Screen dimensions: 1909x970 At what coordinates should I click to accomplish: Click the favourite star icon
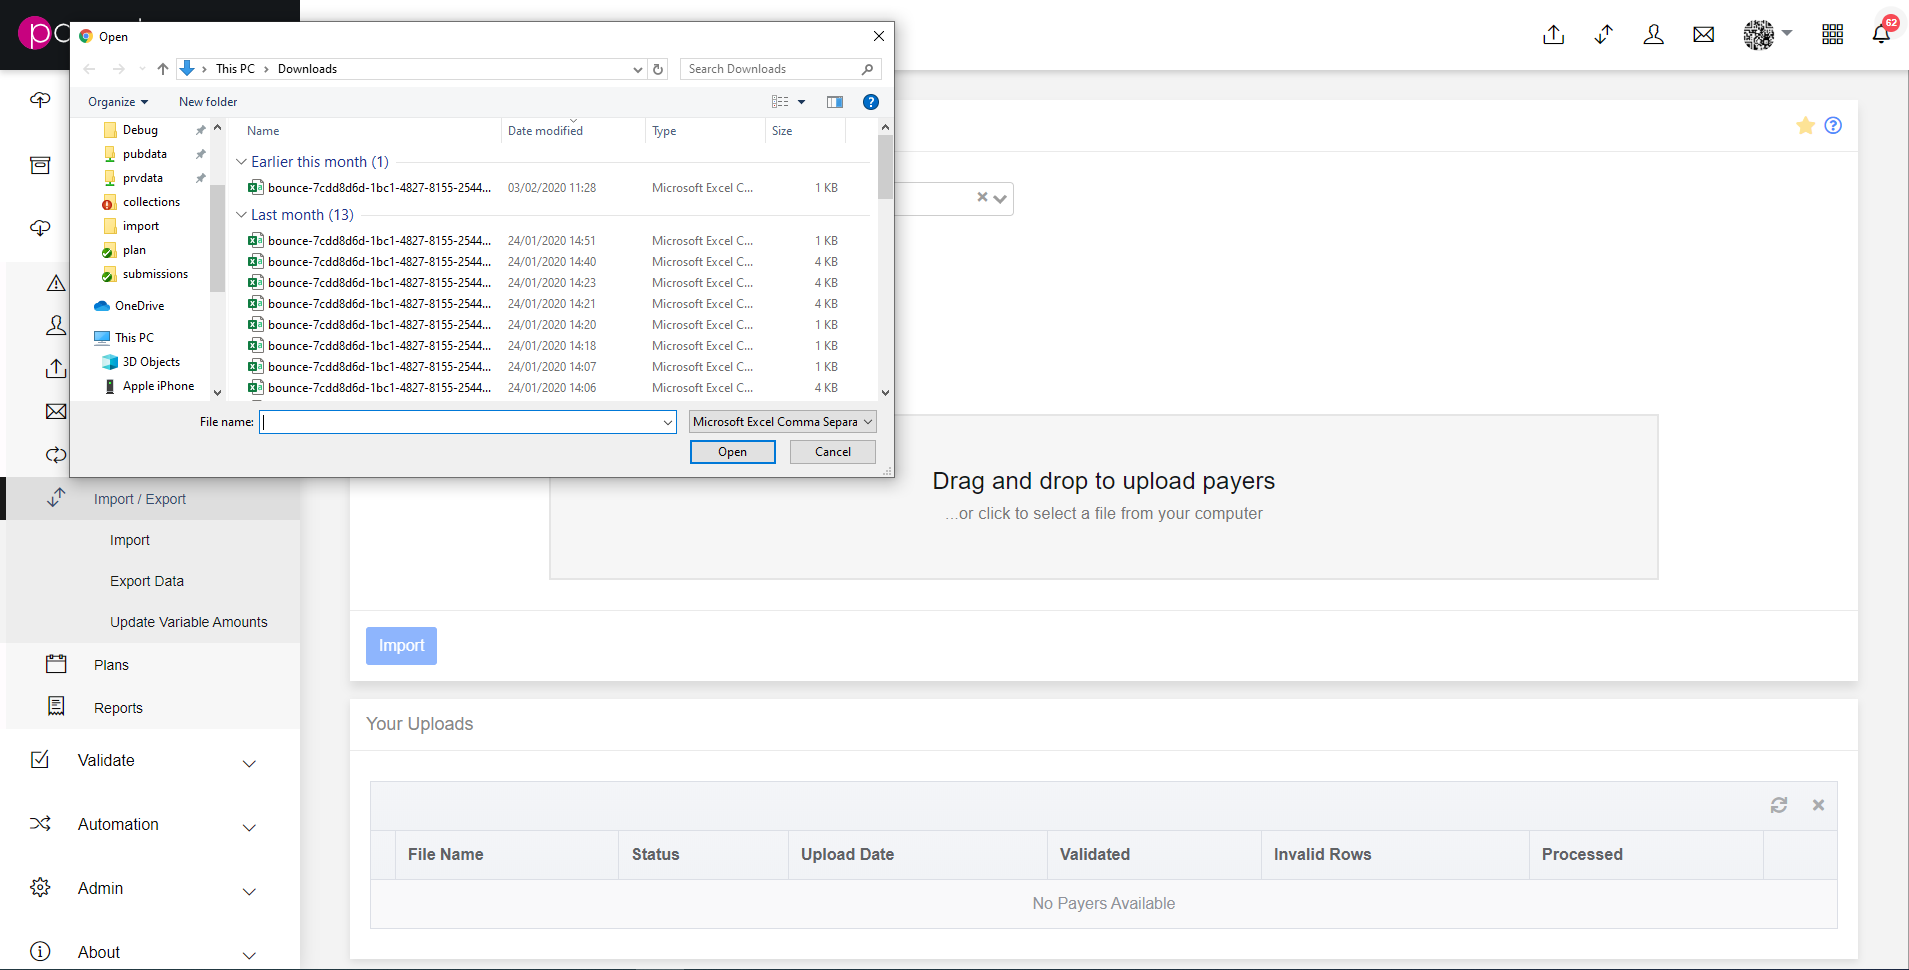point(1805,126)
